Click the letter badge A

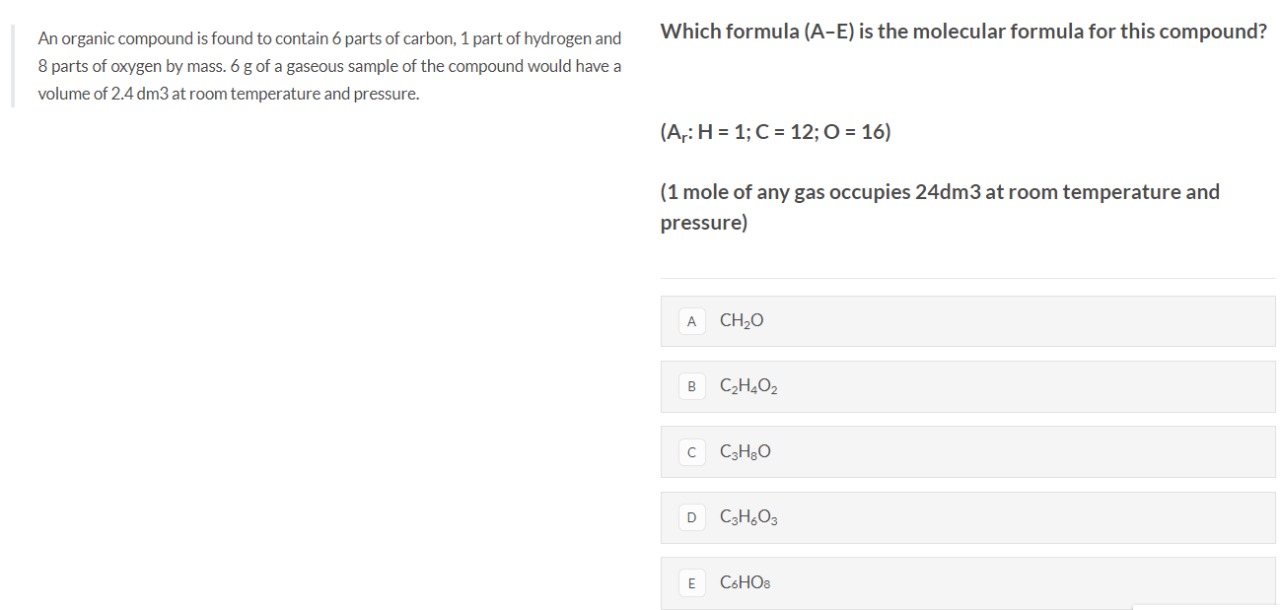[x=690, y=321]
